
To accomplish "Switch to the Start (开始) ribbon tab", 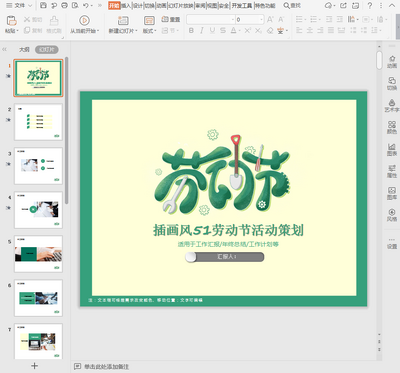I will (x=114, y=6).
